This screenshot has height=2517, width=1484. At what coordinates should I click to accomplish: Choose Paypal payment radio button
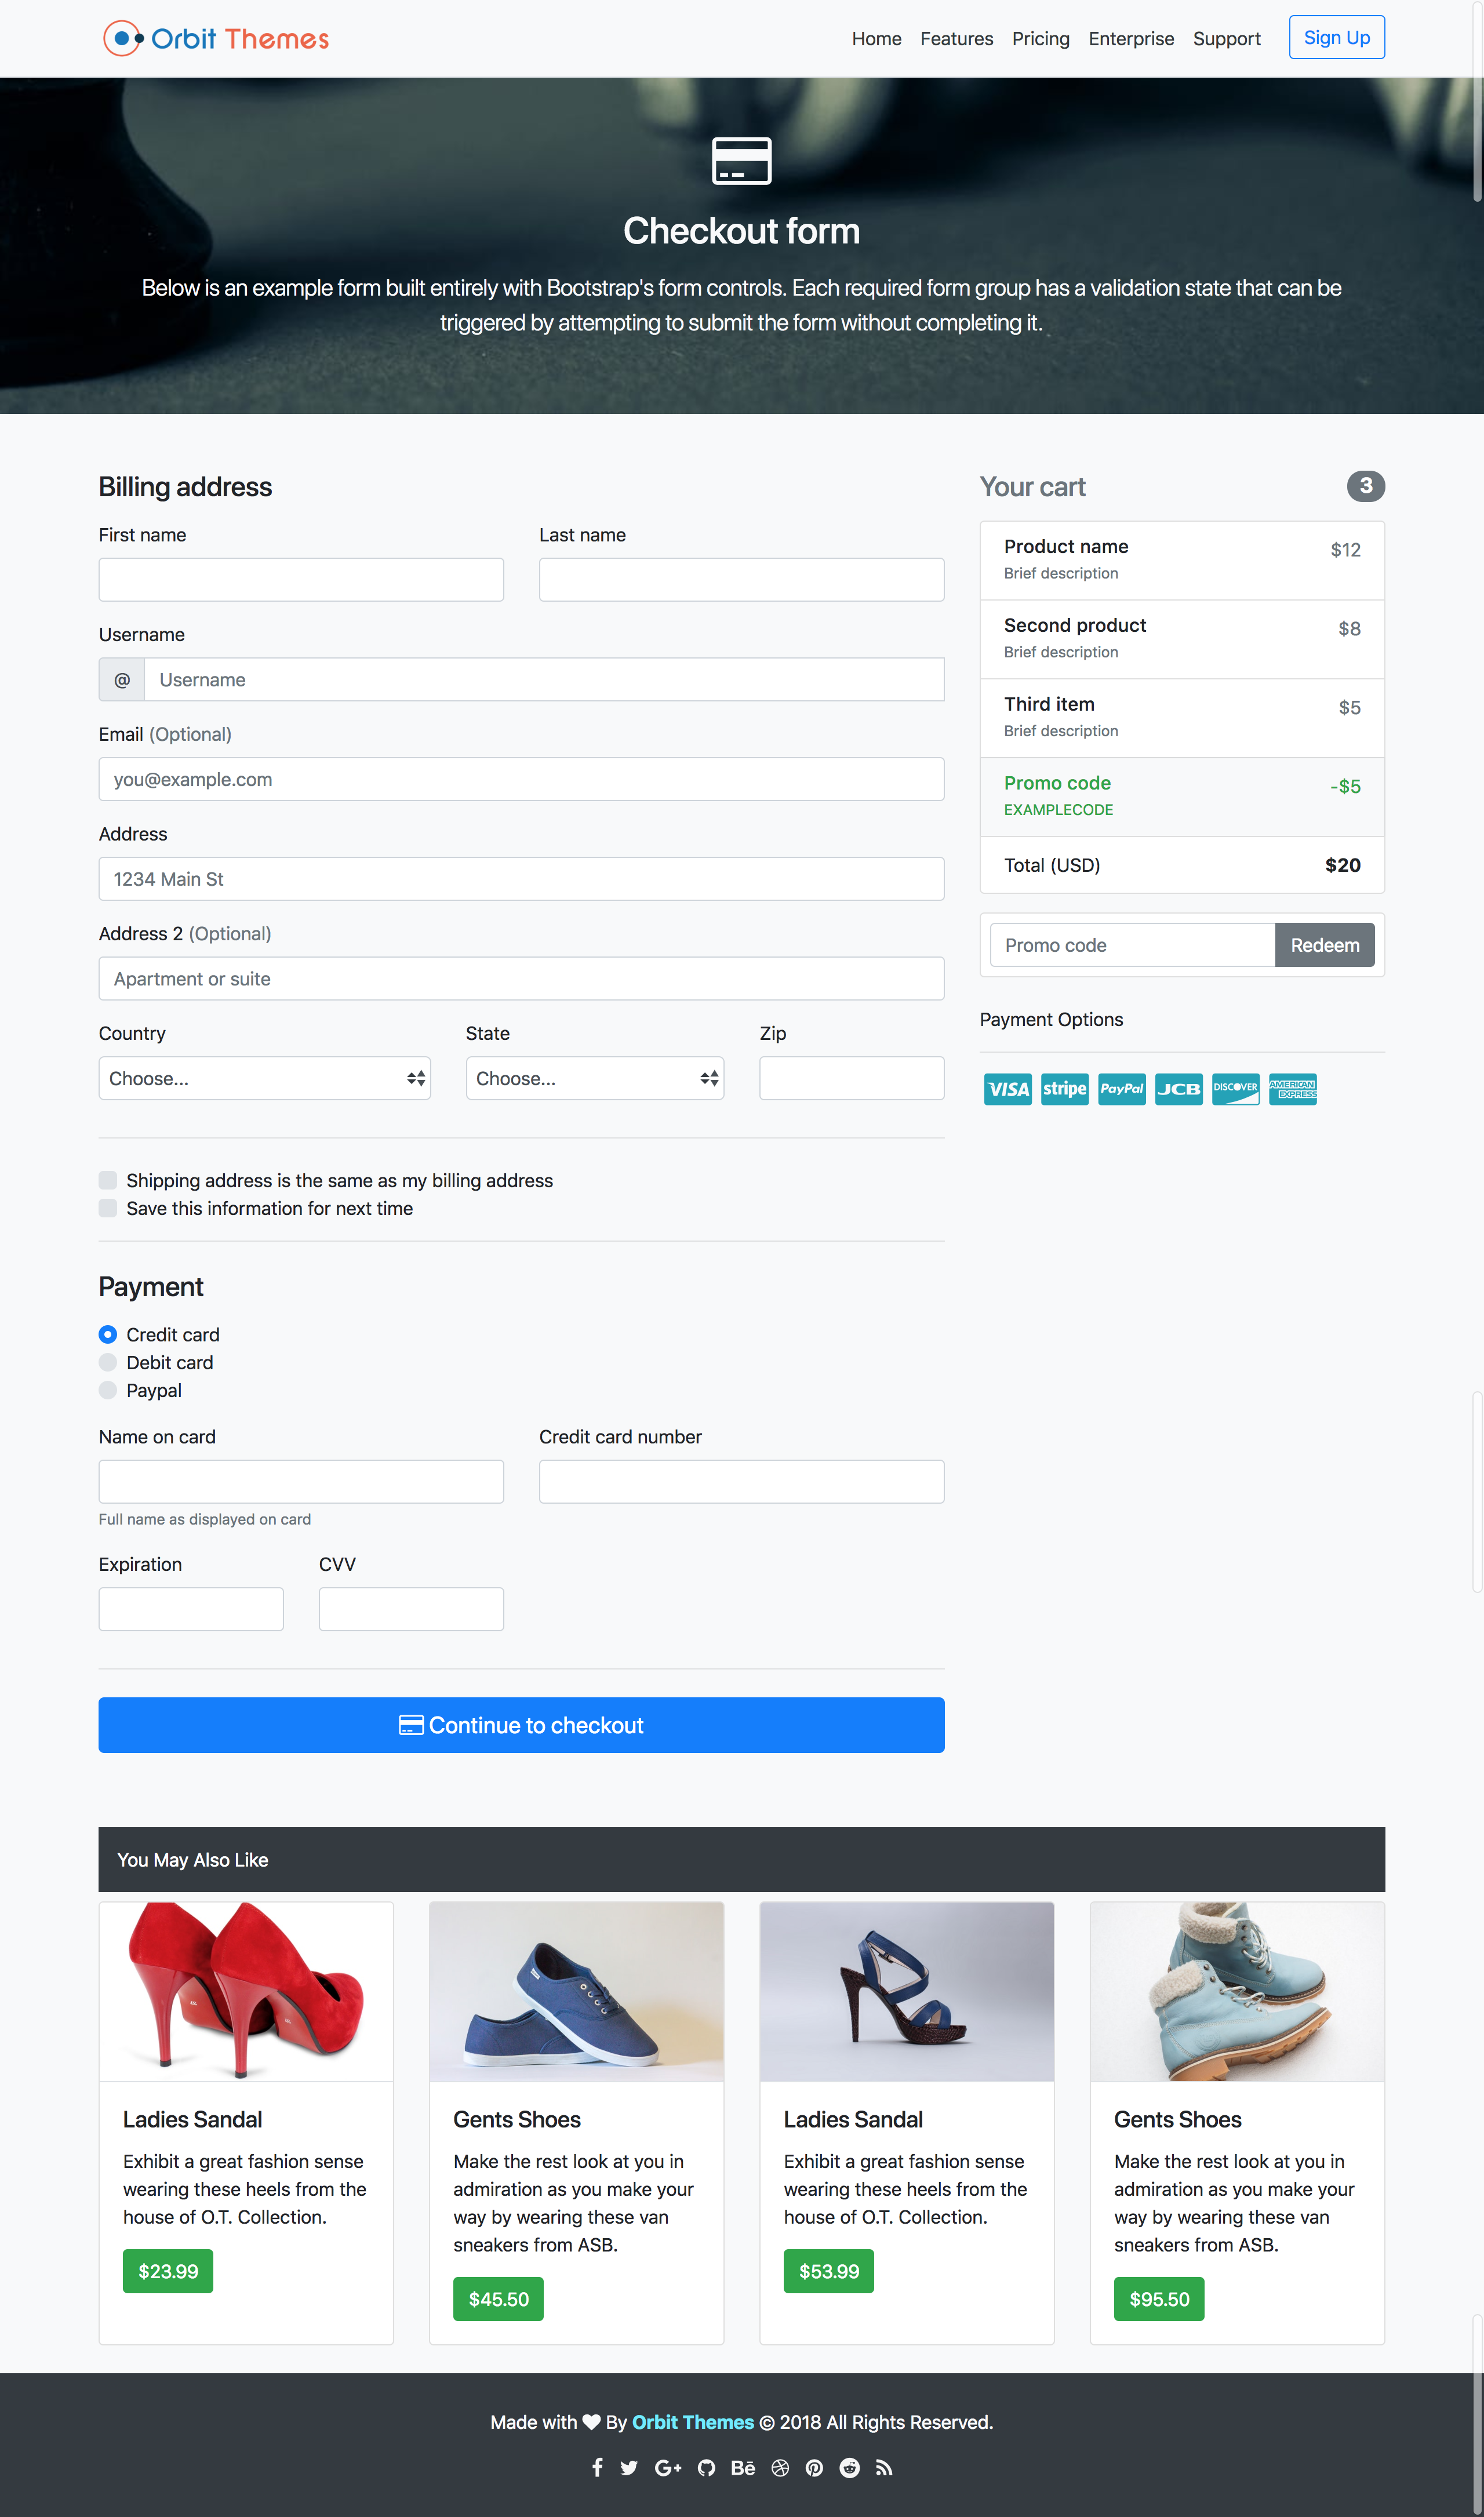(x=108, y=1390)
